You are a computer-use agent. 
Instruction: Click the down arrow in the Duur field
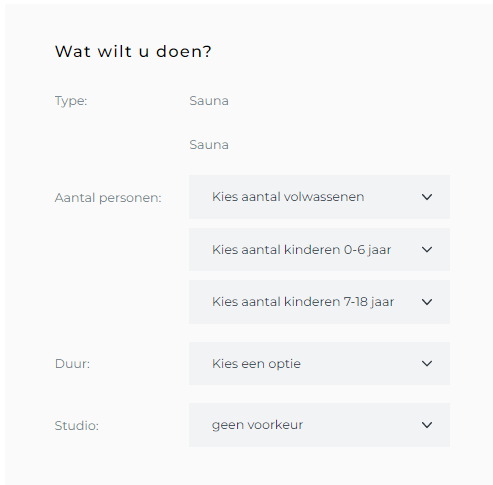(x=427, y=363)
